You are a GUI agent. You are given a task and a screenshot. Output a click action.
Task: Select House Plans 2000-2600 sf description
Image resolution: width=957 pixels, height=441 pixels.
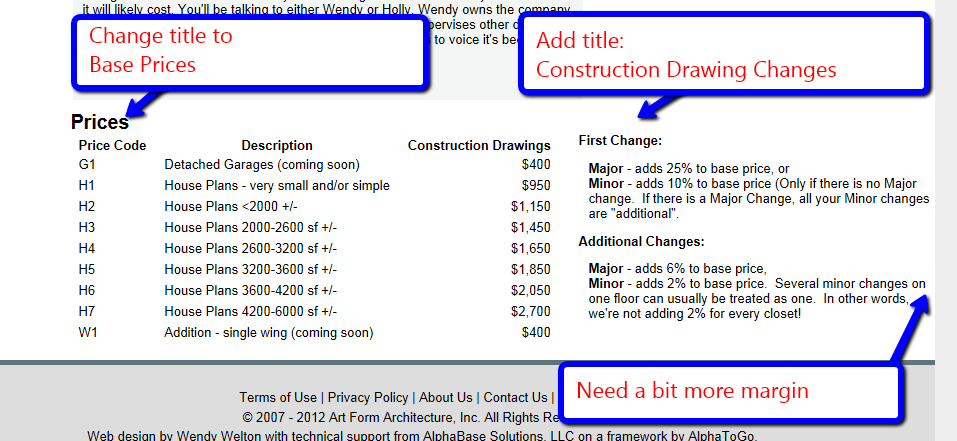(x=250, y=227)
